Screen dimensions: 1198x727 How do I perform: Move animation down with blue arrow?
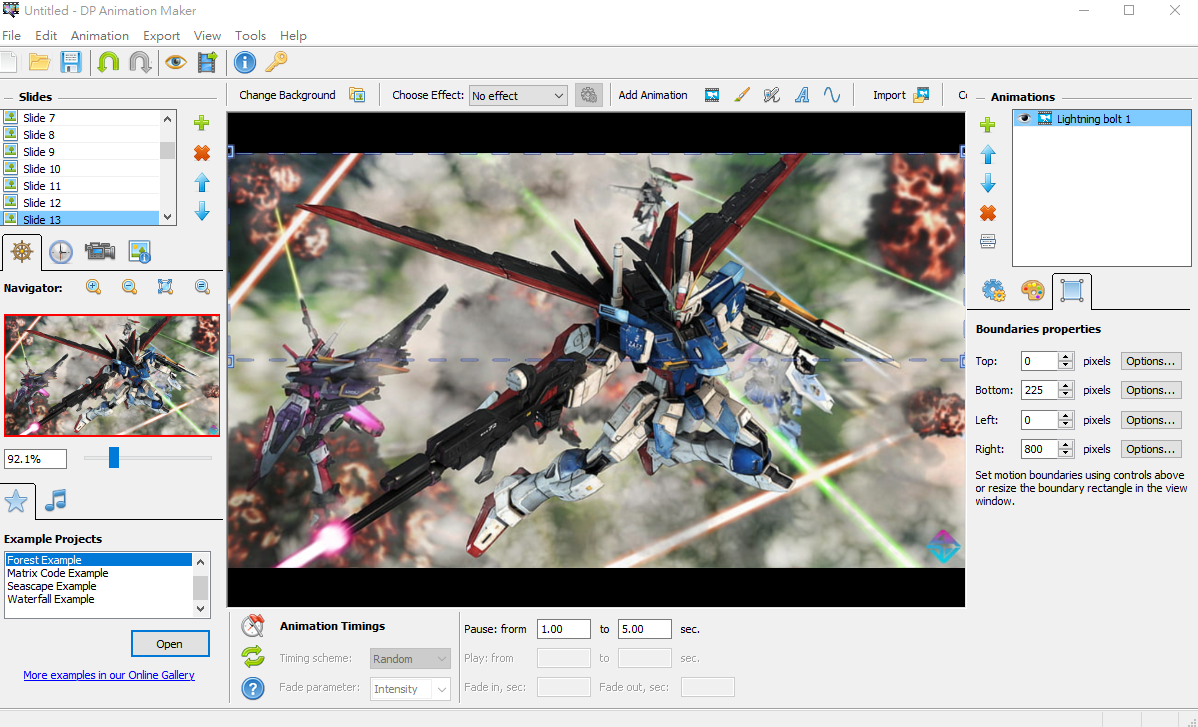(x=988, y=184)
